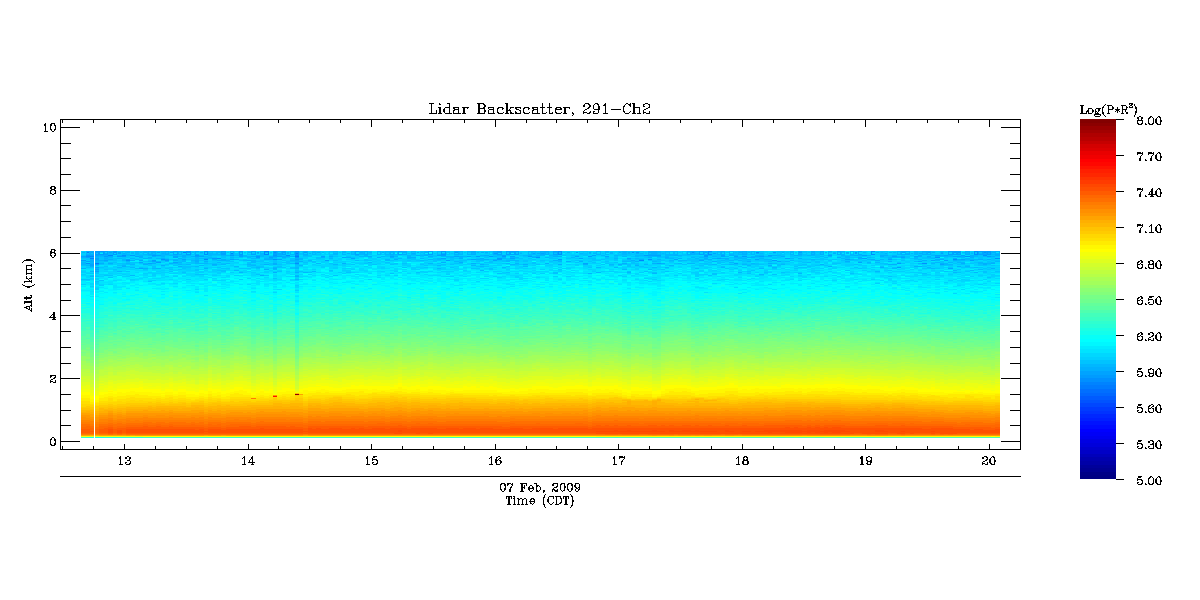Click the date label '07 Feb, 2009'
This screenshot has width=1200, height=600.
(x=540, y=487)
